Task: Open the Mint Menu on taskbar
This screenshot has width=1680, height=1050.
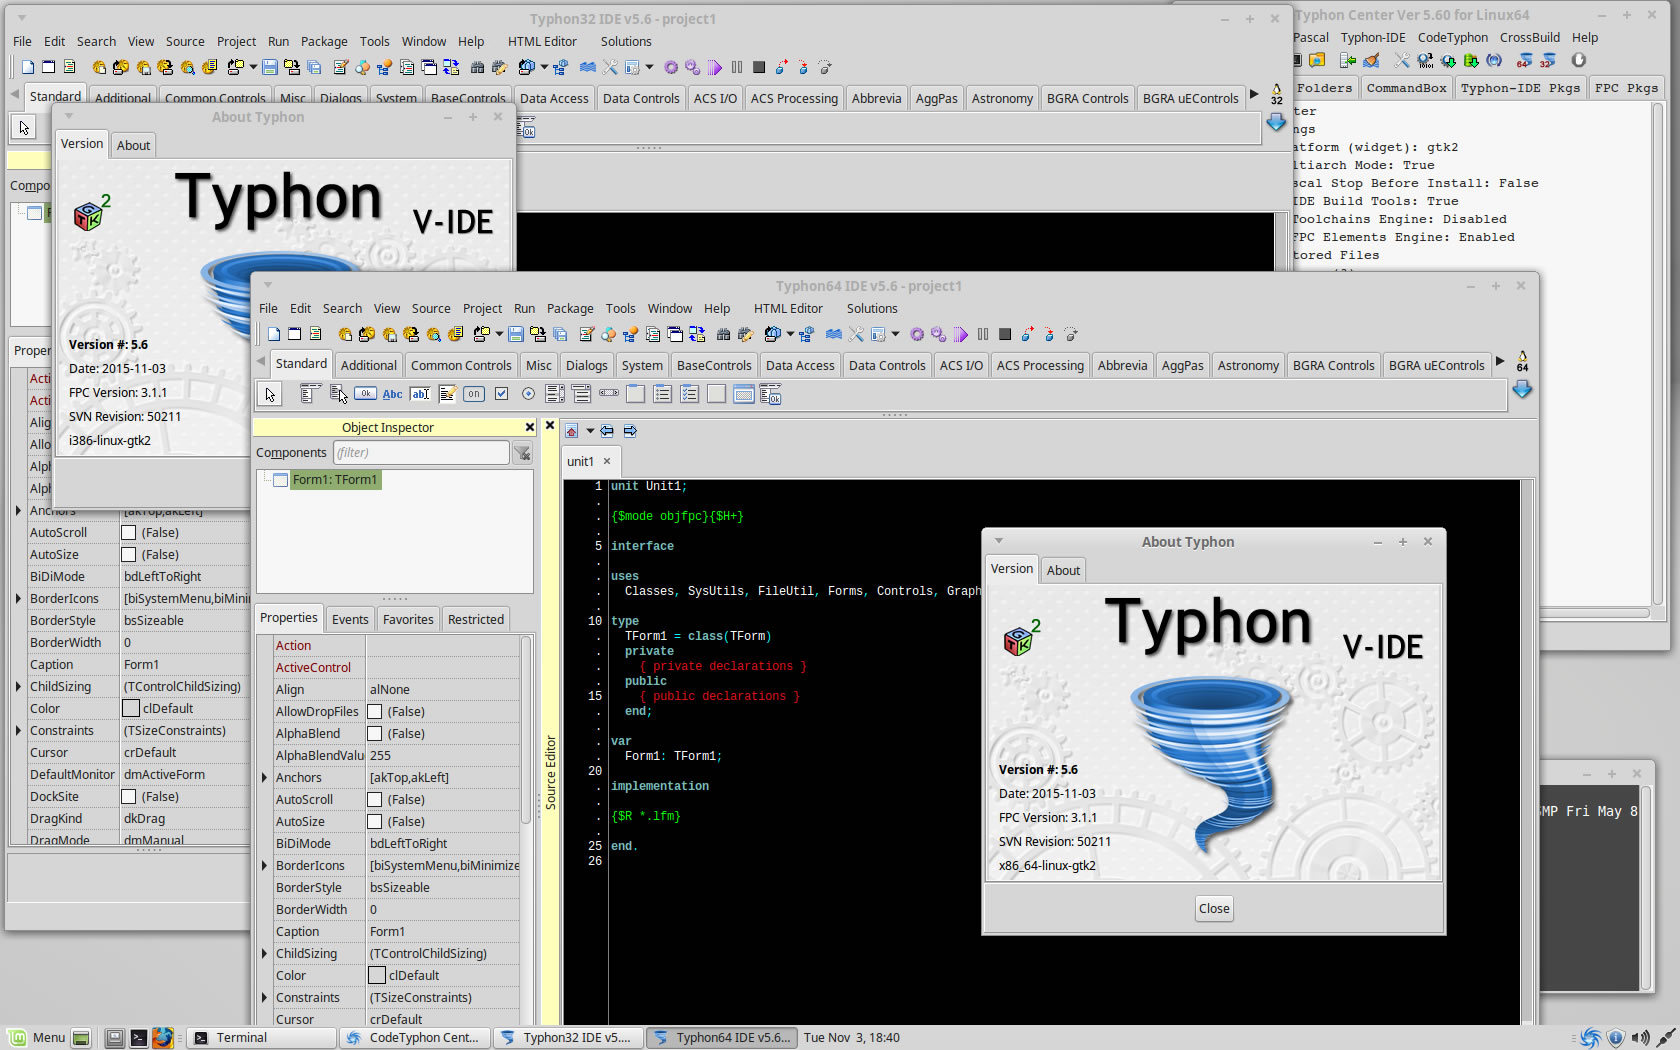Action: tap(36, 1037)
